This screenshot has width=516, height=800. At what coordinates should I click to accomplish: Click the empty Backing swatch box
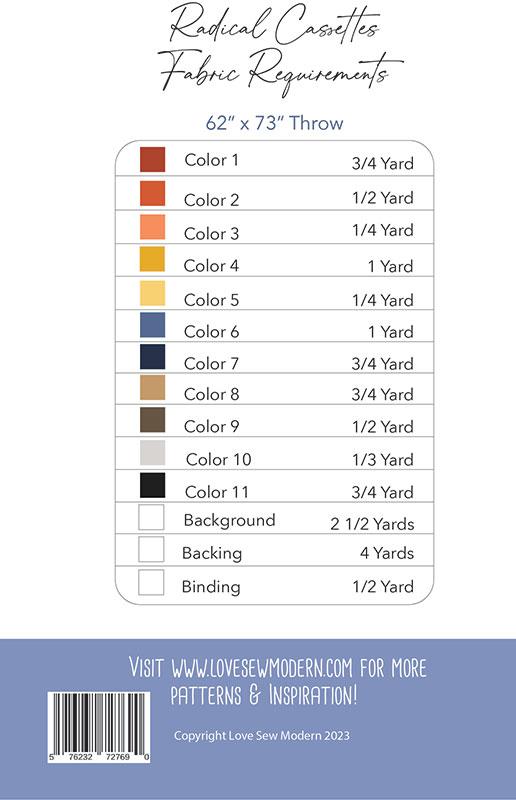click(151, 549)
